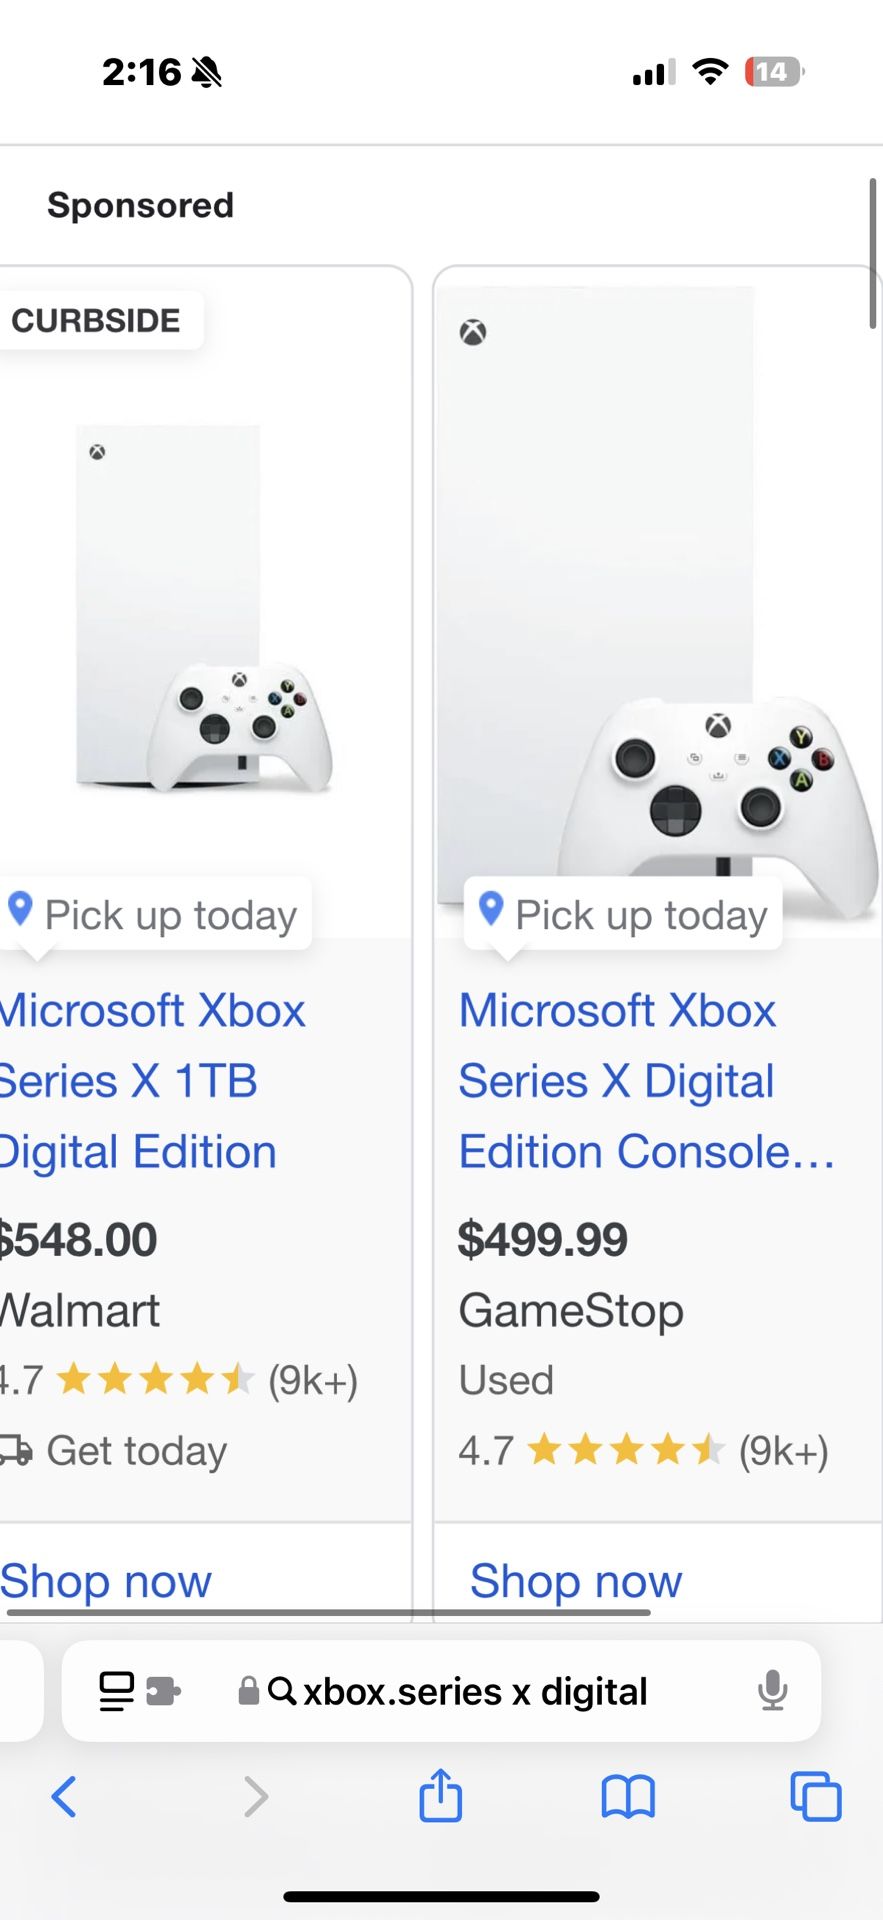The width and height of the screenshot is (883, 1920).
Task: Open the Sponsored results section label
Action: pyautogui.click(x=140, y=205)
